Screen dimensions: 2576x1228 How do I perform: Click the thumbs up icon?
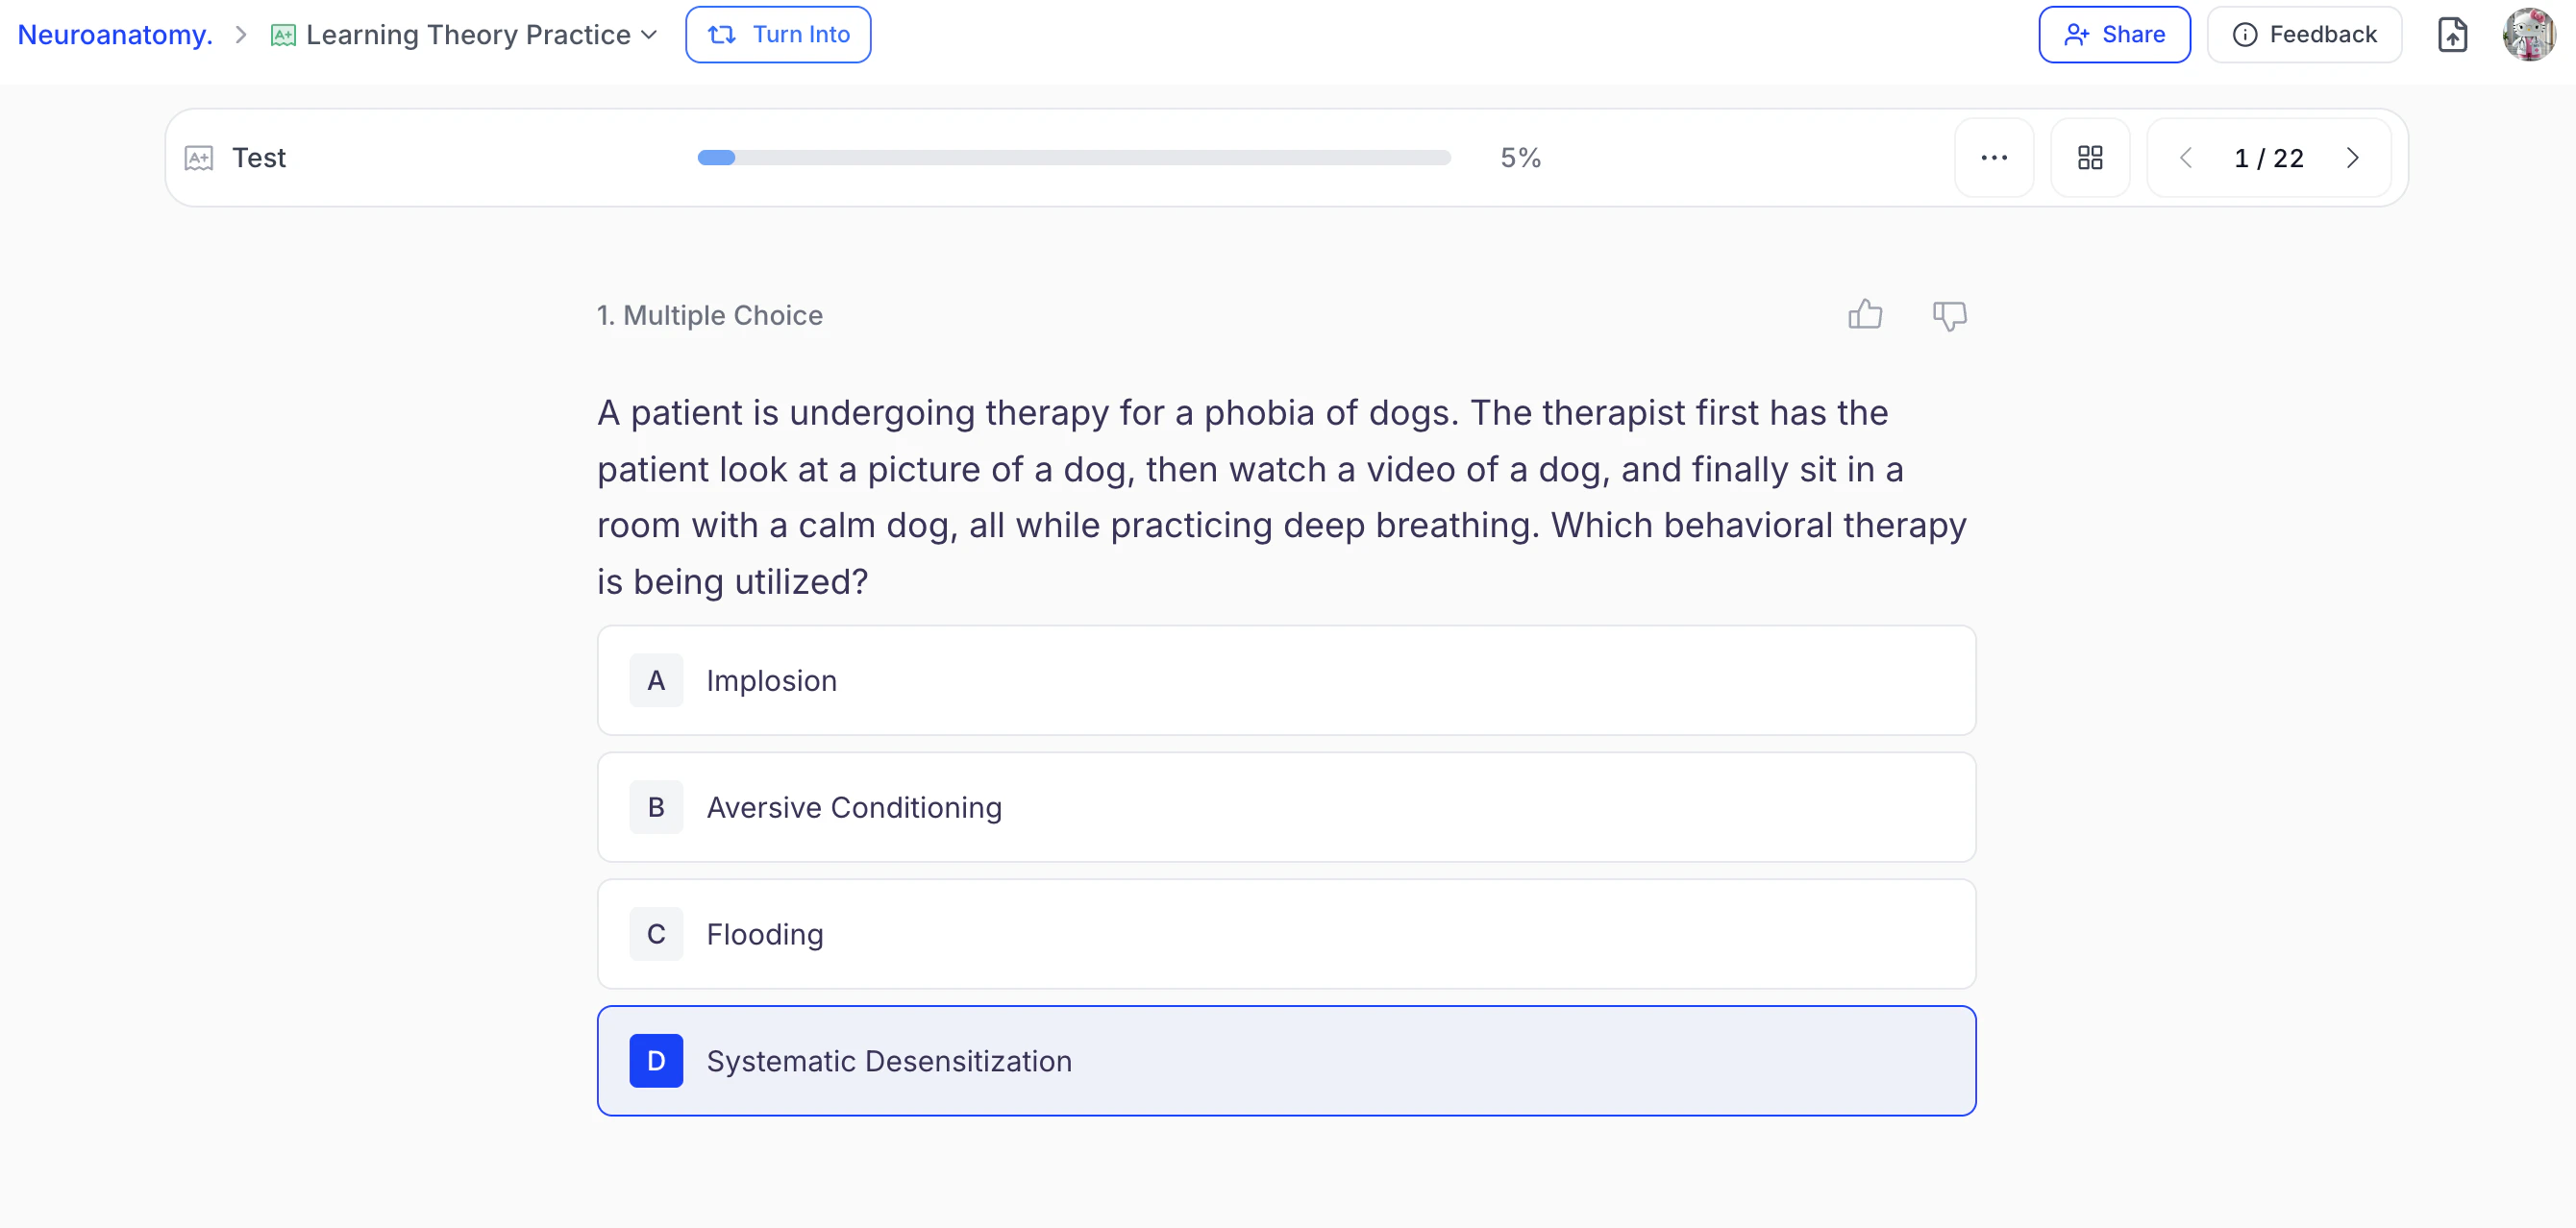(x=1864, y=315)
